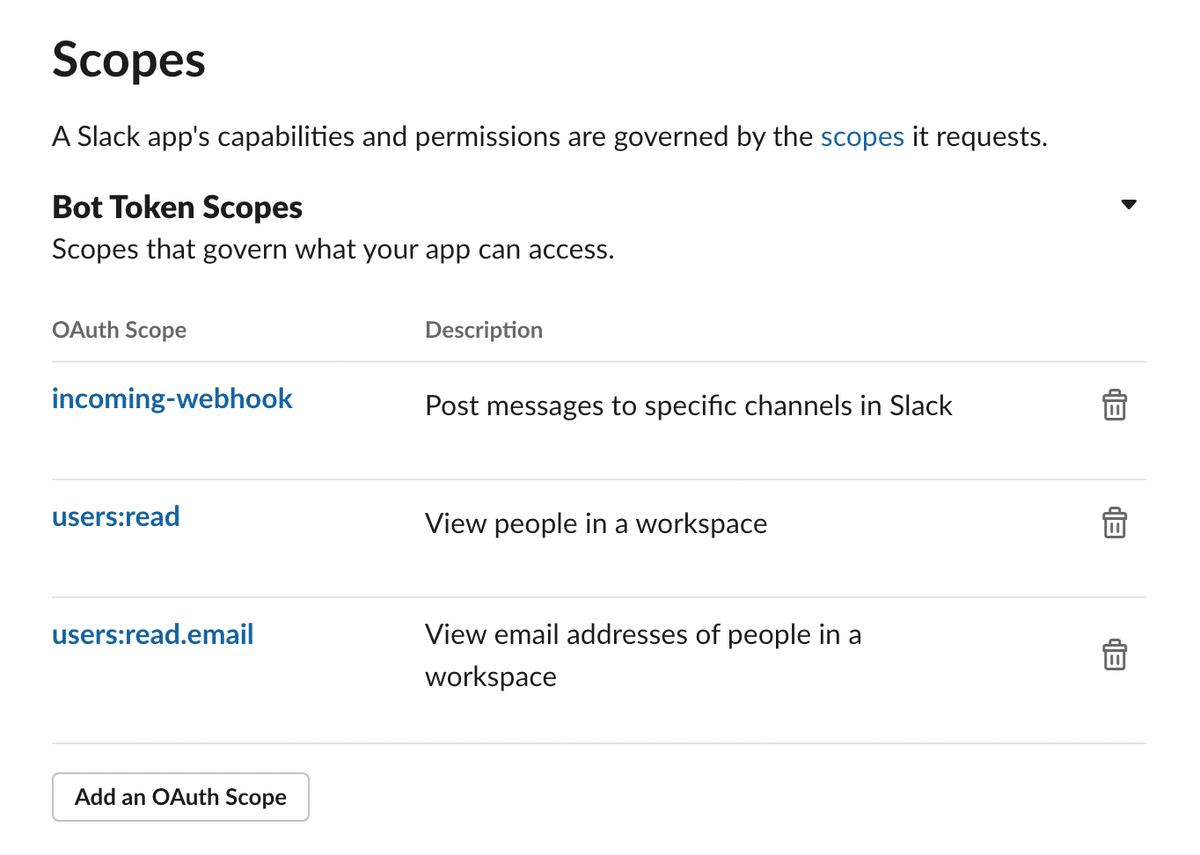The image size is (1200, 855).
Task: Select the Scopes page title
Action: (x=129, y=59)
